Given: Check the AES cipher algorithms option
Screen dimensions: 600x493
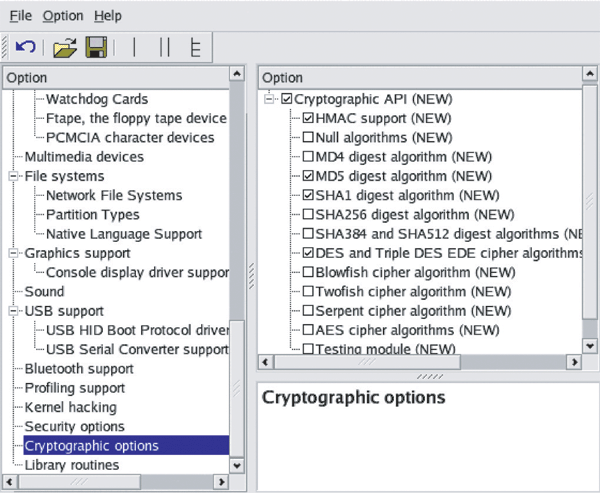Looking at the screenshot, I should point(308,330).
